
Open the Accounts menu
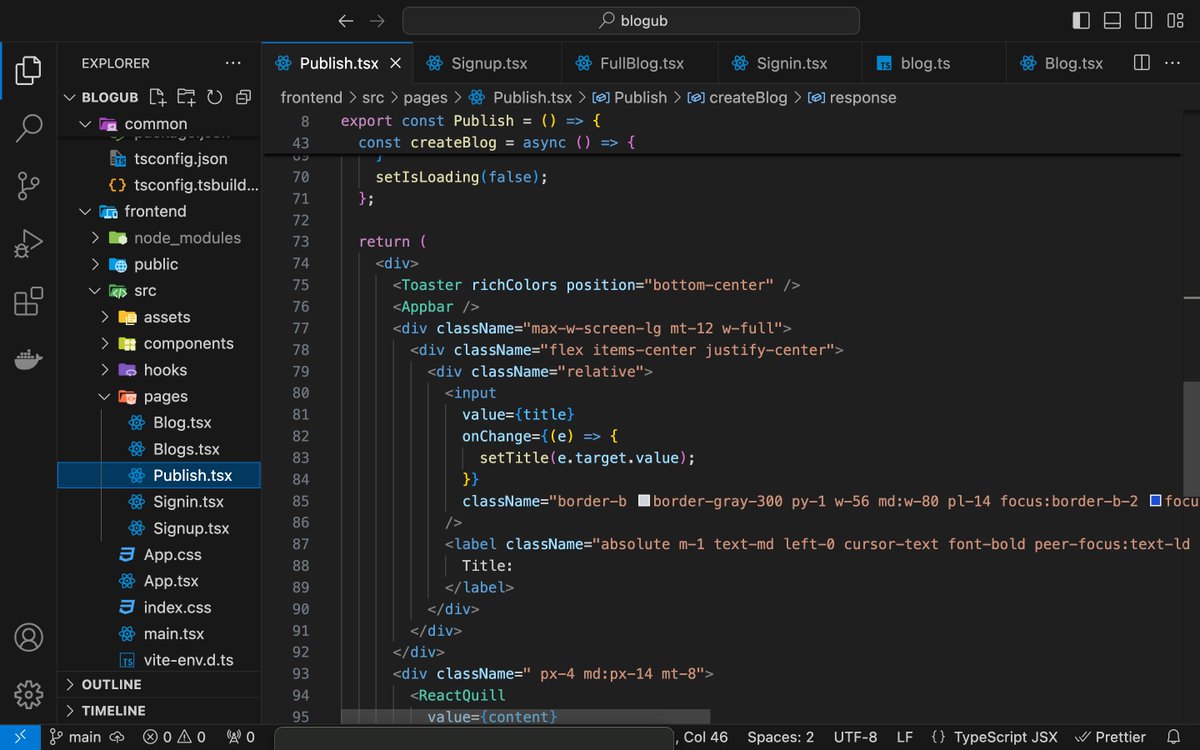coord(29,637)
